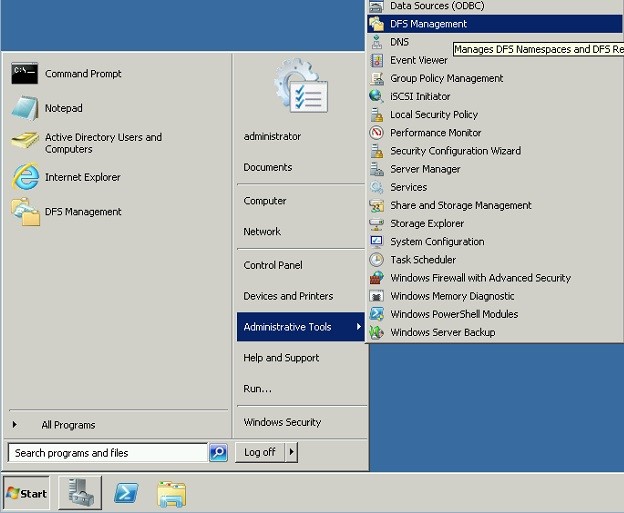Click the Active Directory Users and Computers icon
The height and width of the screenshot is (513, 624).
click(x=25, y=140)
